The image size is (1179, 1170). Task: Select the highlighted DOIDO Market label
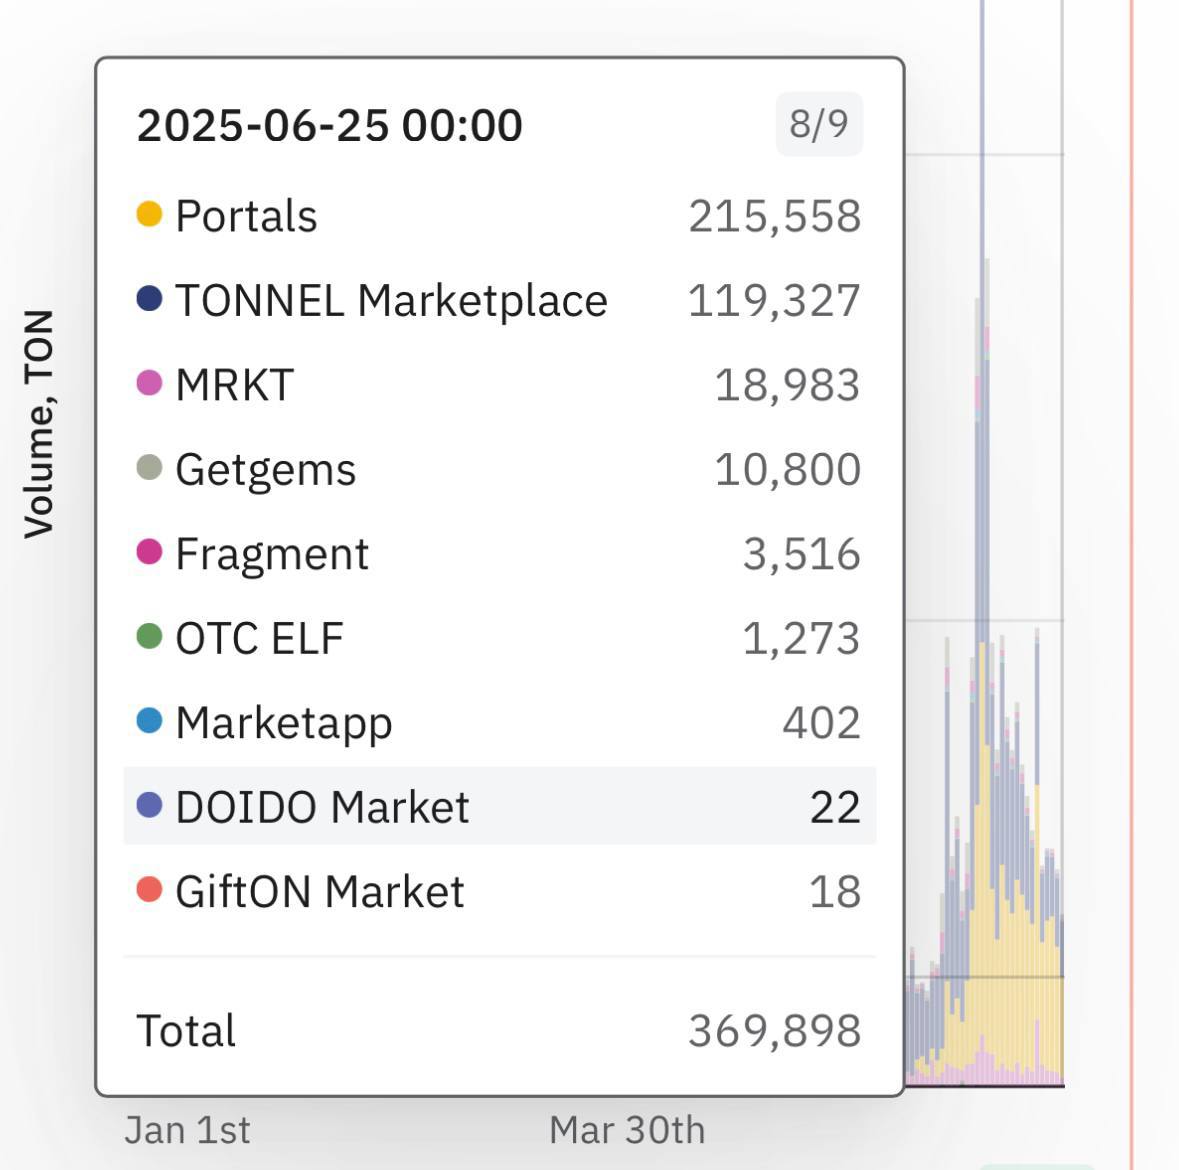(x=322, y=808)
